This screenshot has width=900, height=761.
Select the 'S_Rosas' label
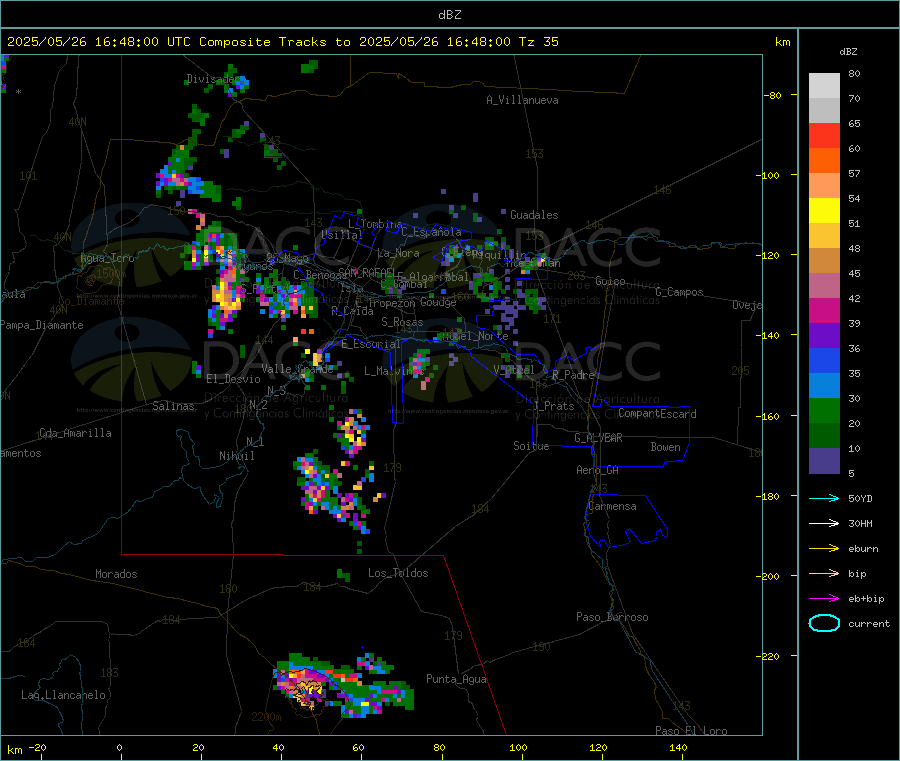[x=402, y=322]
